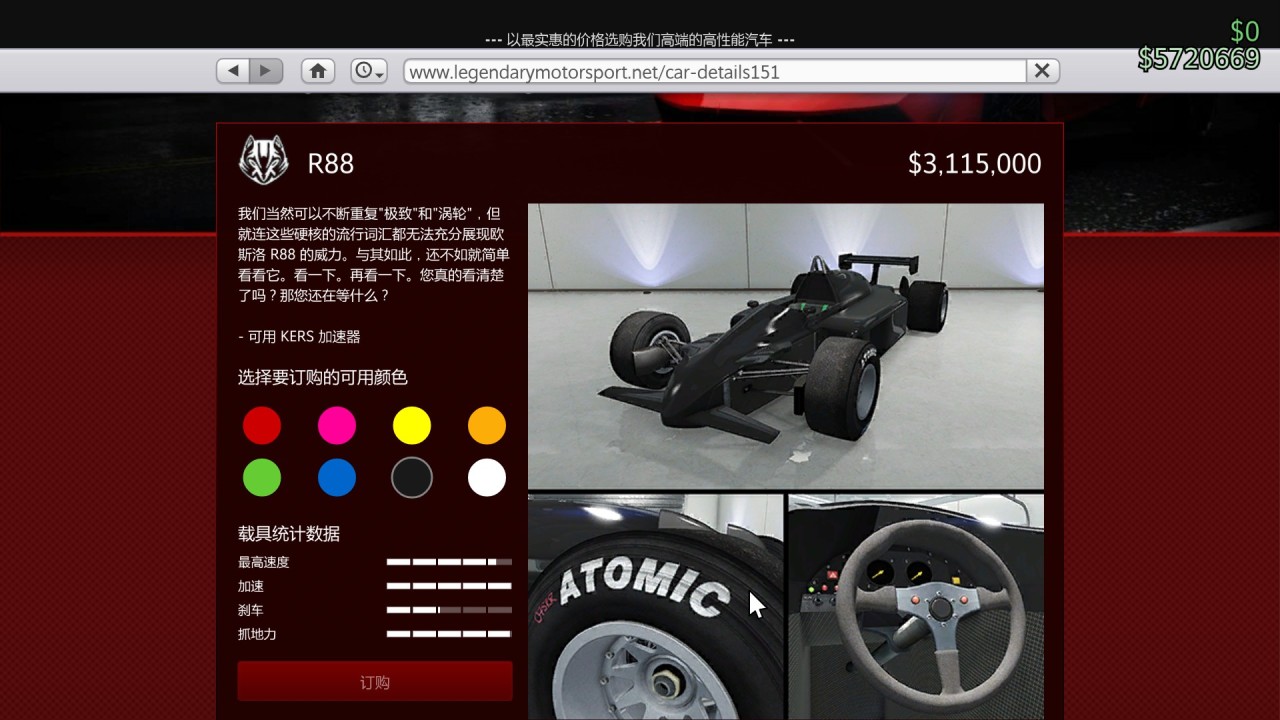1280x720 pixels.
Task: View the Atomic tire close-up photo
Action: pyautogui.click(x=656, y=607)
